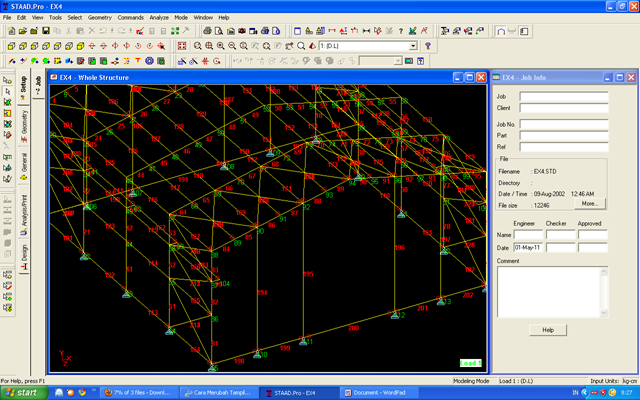This screenshot has width=640, height=400.
Task: Click the rotate-up red arrow icon
Action: pyautogui.click(x=92, y=46)
